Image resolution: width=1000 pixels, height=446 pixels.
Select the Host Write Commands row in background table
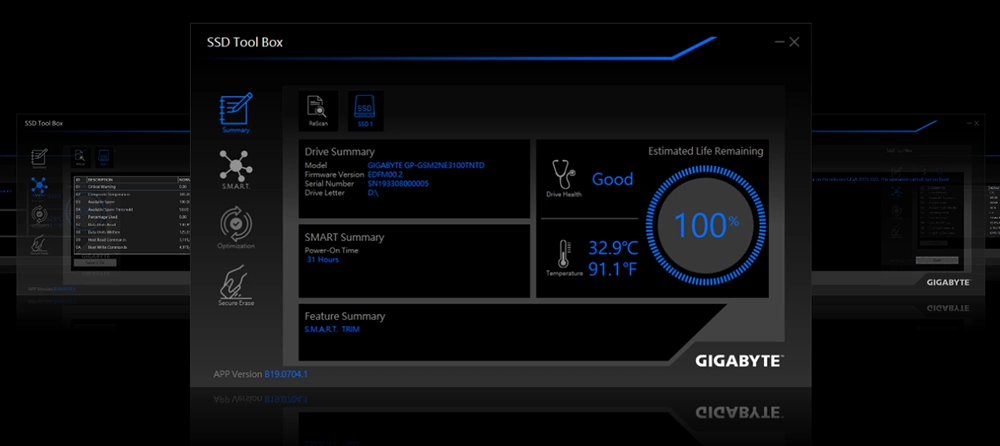[x=131, y=248]
